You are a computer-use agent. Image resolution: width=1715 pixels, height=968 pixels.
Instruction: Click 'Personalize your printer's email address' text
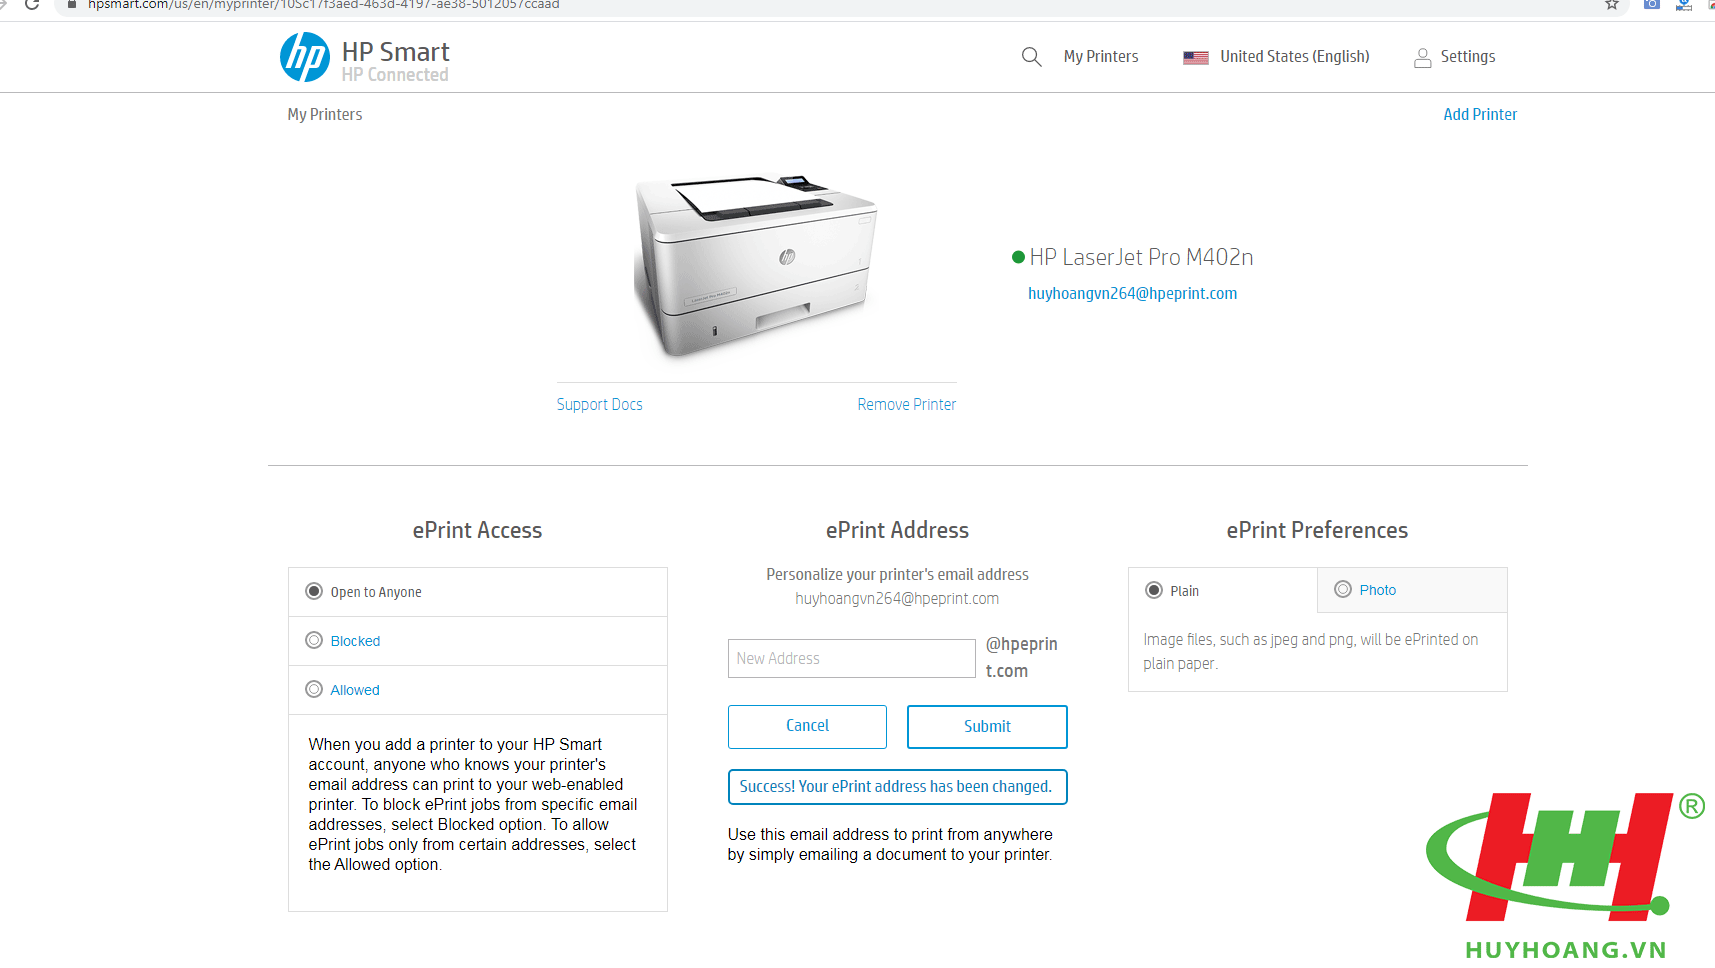[x=897, y=574]
